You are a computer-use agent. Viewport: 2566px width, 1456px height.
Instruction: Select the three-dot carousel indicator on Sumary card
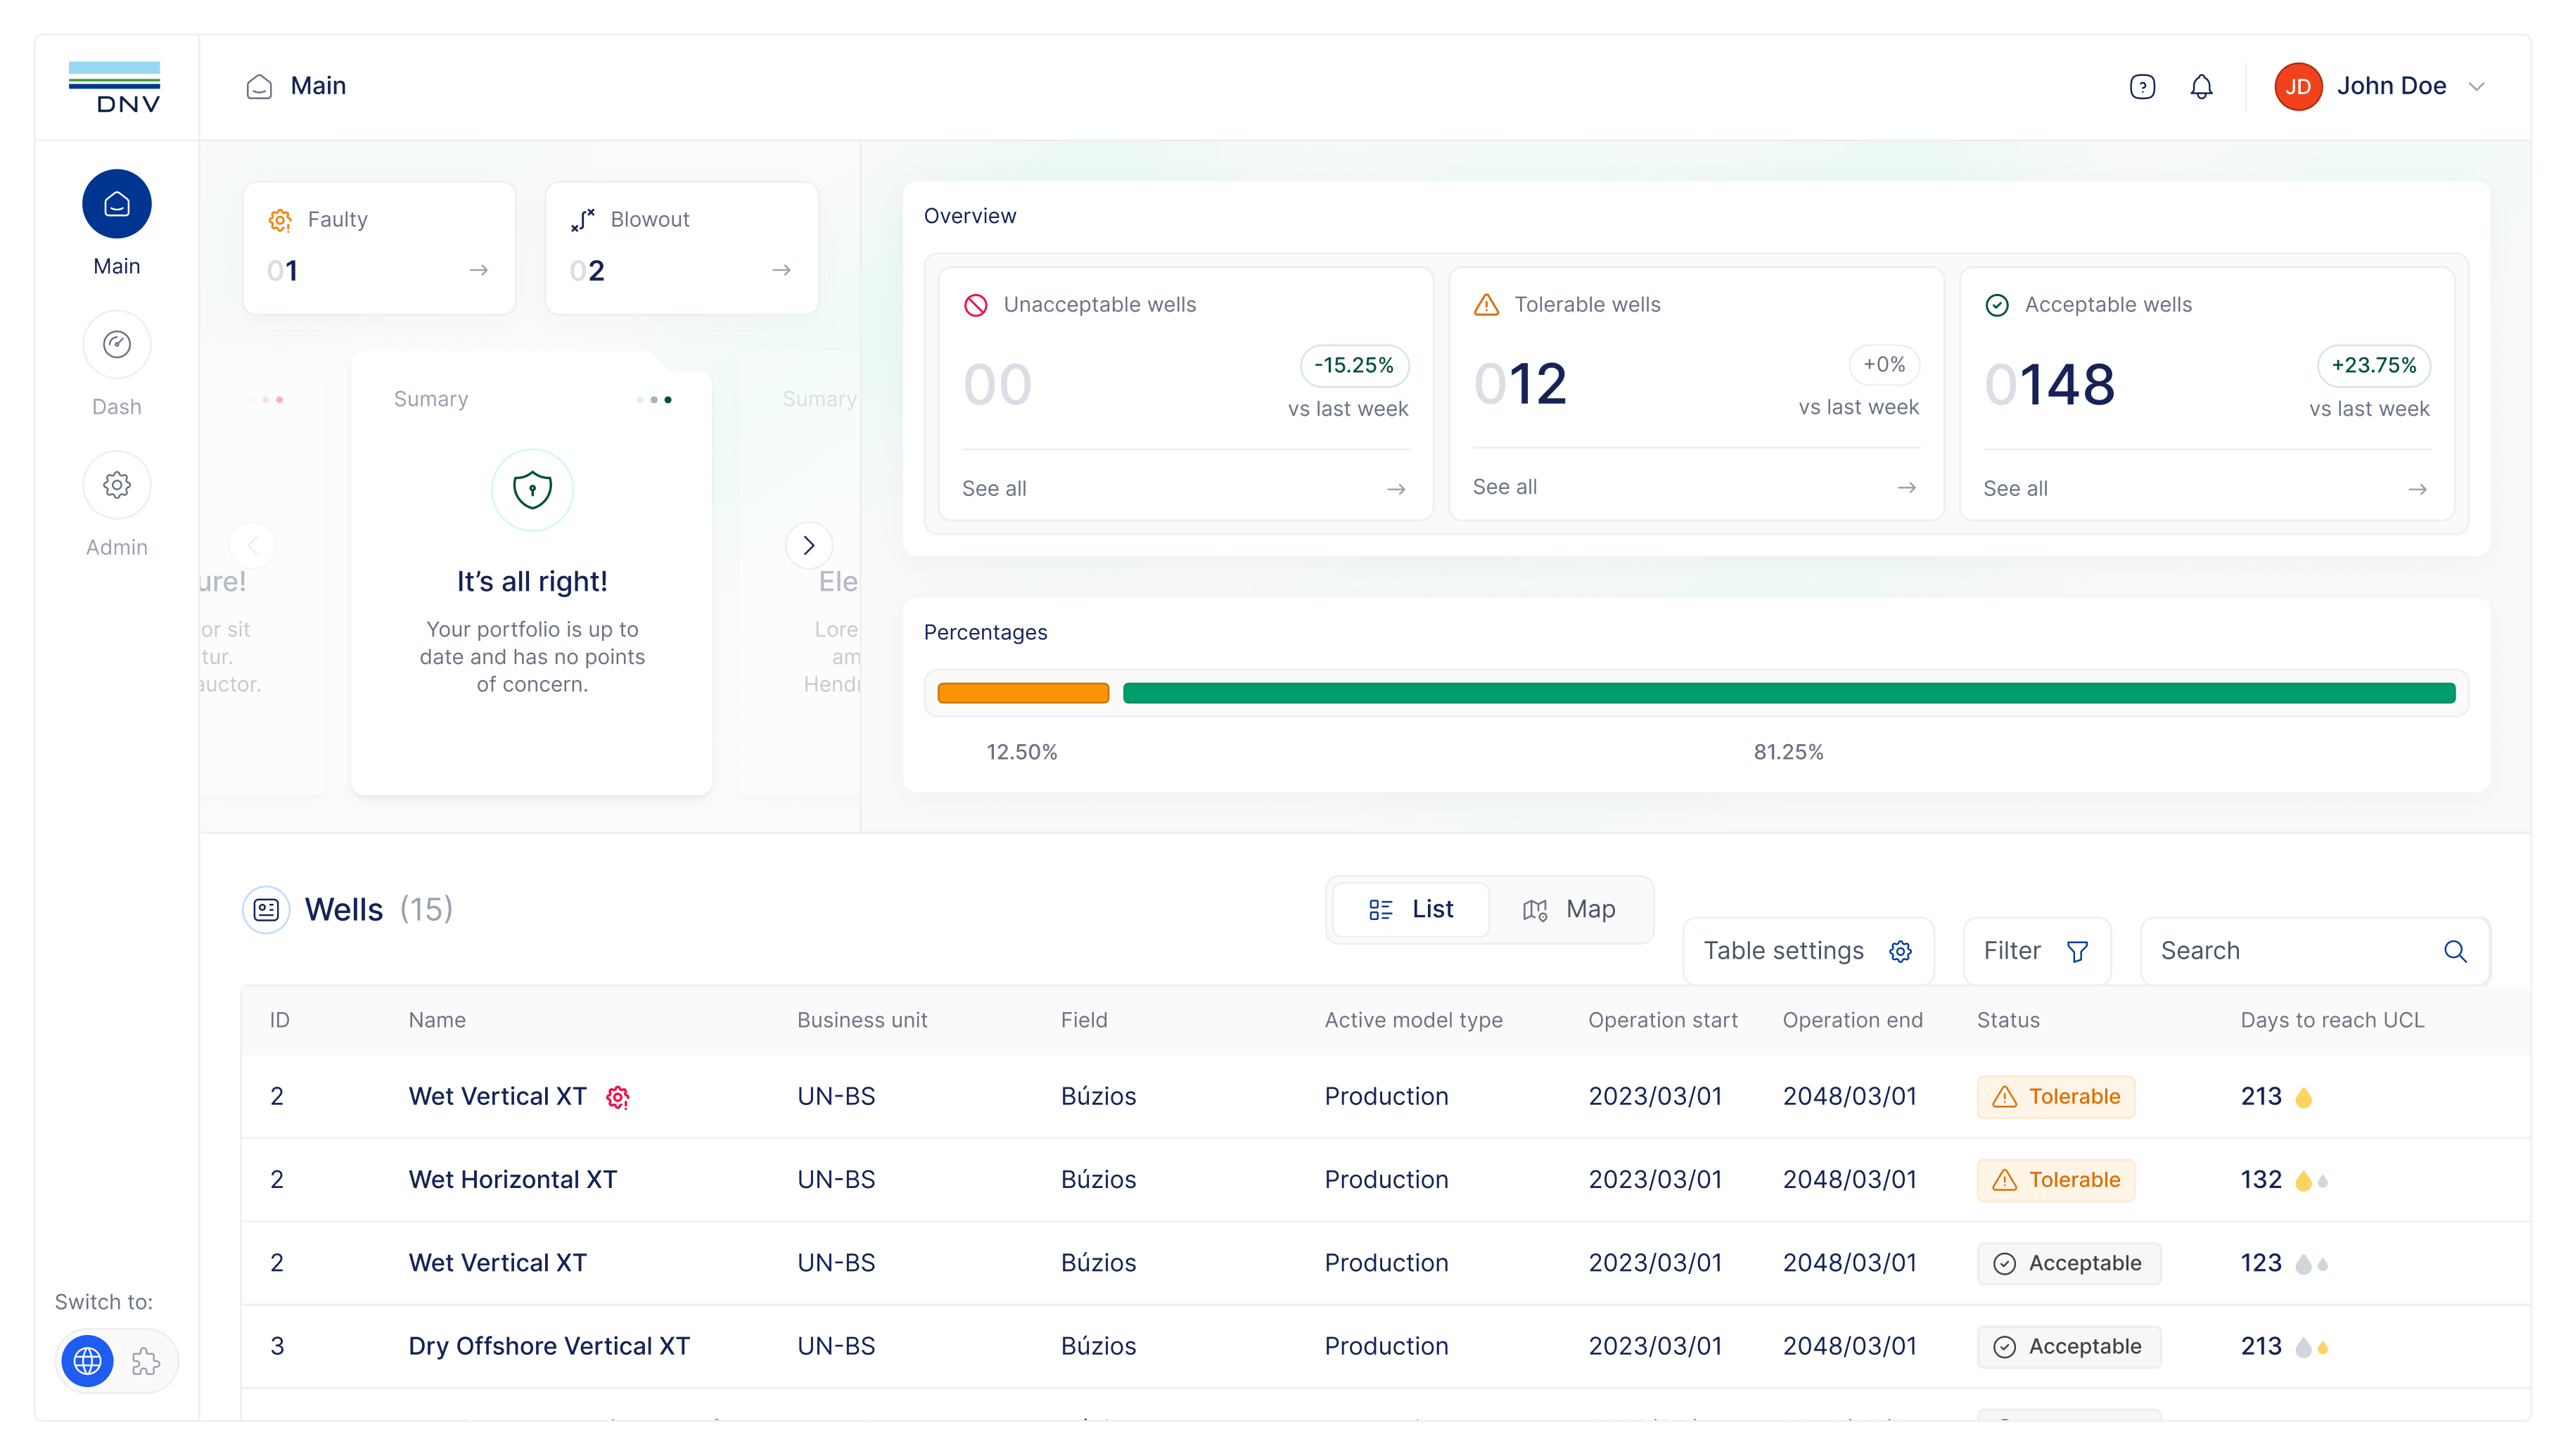(x=654, y=400)
